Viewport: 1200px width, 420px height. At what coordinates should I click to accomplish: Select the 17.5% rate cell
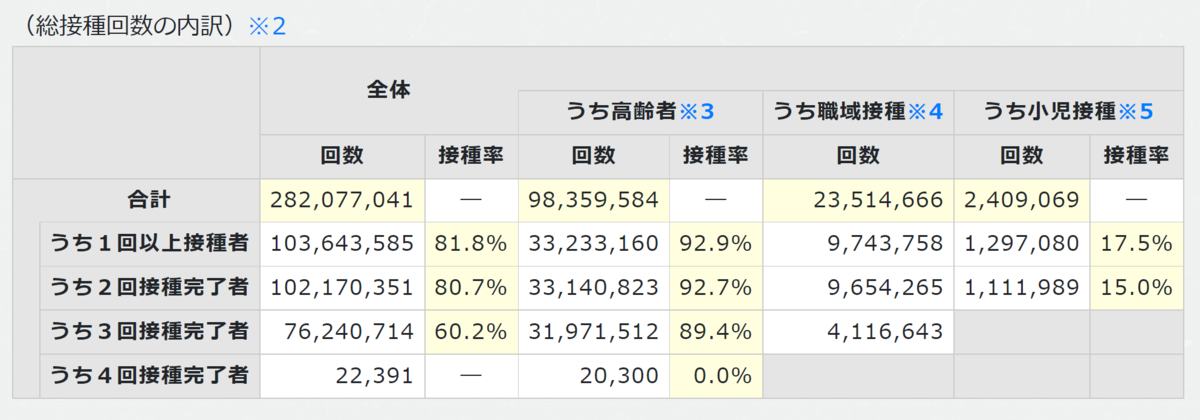pyautogui.click(x=1136, y=244)
